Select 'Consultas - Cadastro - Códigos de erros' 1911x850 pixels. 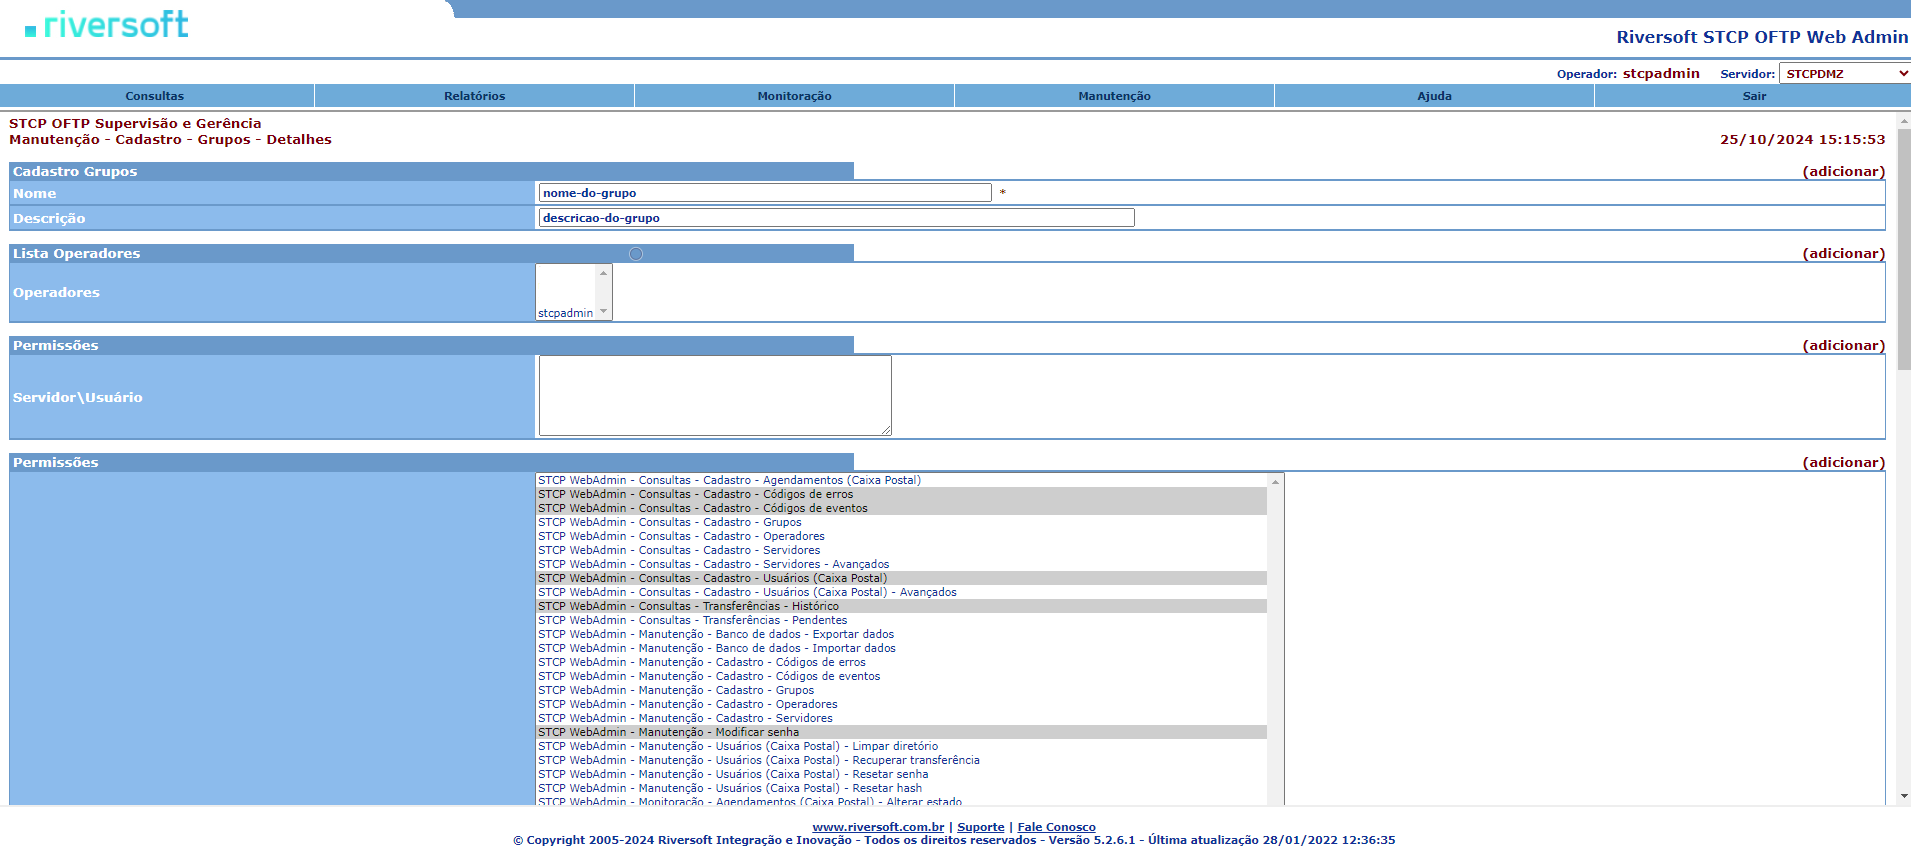tap(902, 494)
